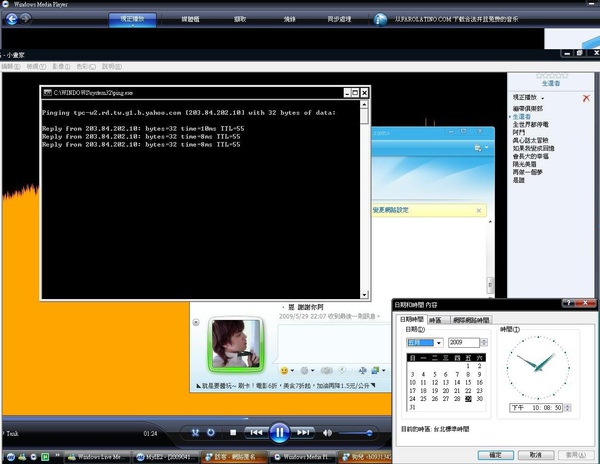Open the 影像 menu in the Paint window
Image resolution: width=600 pixels, height=464 pixels.
(61, 67)
